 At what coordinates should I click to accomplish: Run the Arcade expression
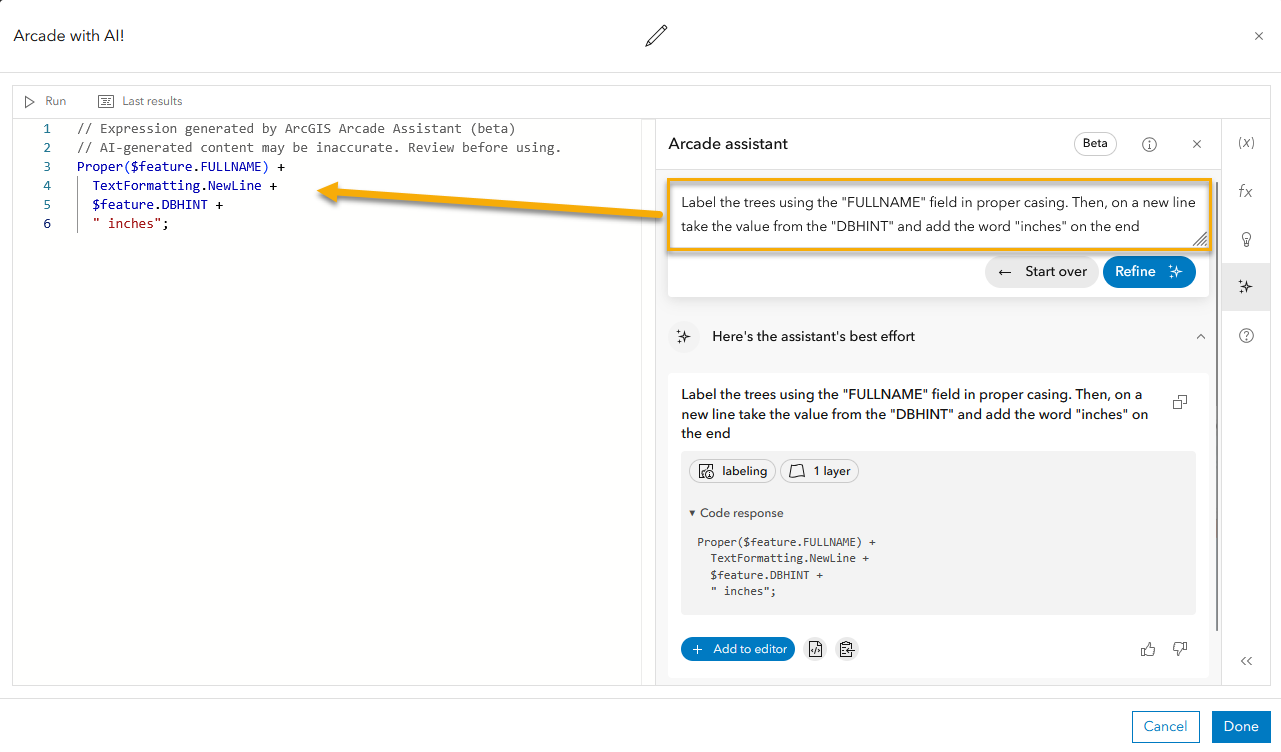click(45, 101)
